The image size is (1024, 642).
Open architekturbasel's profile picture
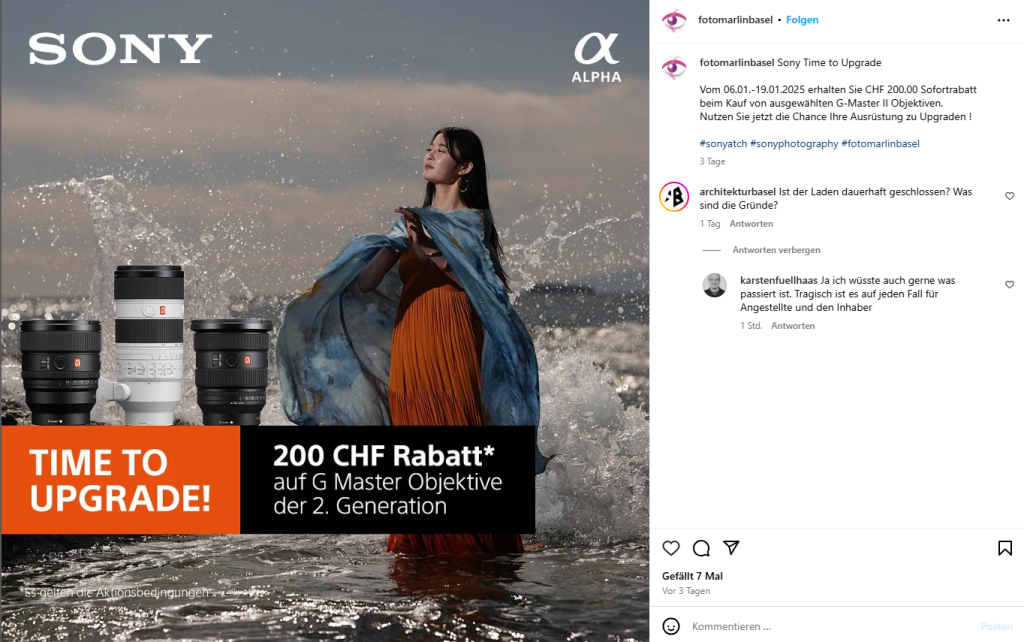pos(674,197)
